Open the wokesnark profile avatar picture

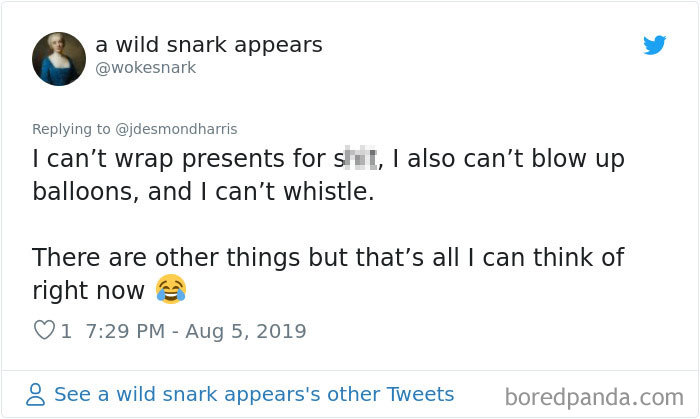tap(59, 58)
